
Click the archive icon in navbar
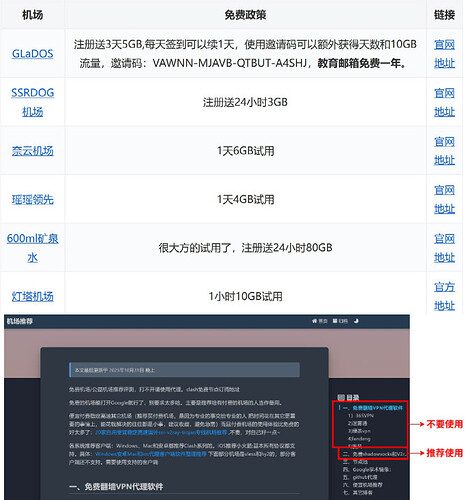[x=335, y=321]
